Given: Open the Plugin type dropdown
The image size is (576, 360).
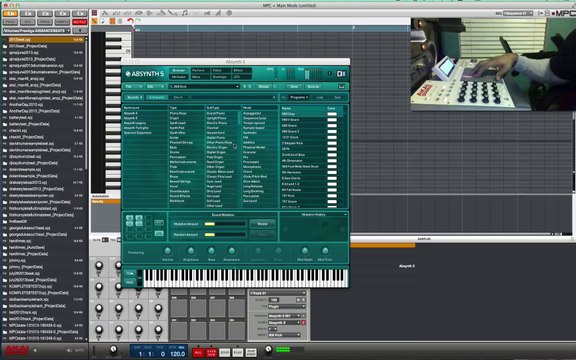Looking at the screenshot, I should pyautogui.click(x=287, y=306).
